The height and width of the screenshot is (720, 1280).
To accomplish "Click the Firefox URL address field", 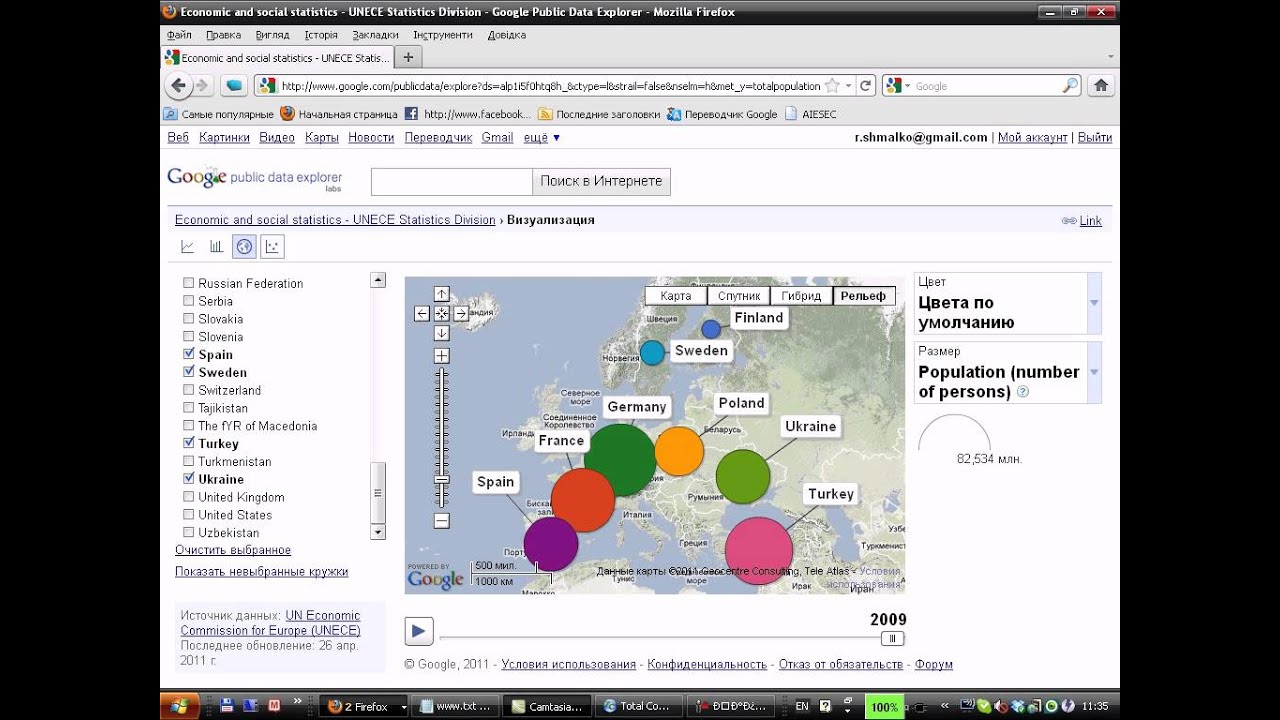I will [549, 86].
